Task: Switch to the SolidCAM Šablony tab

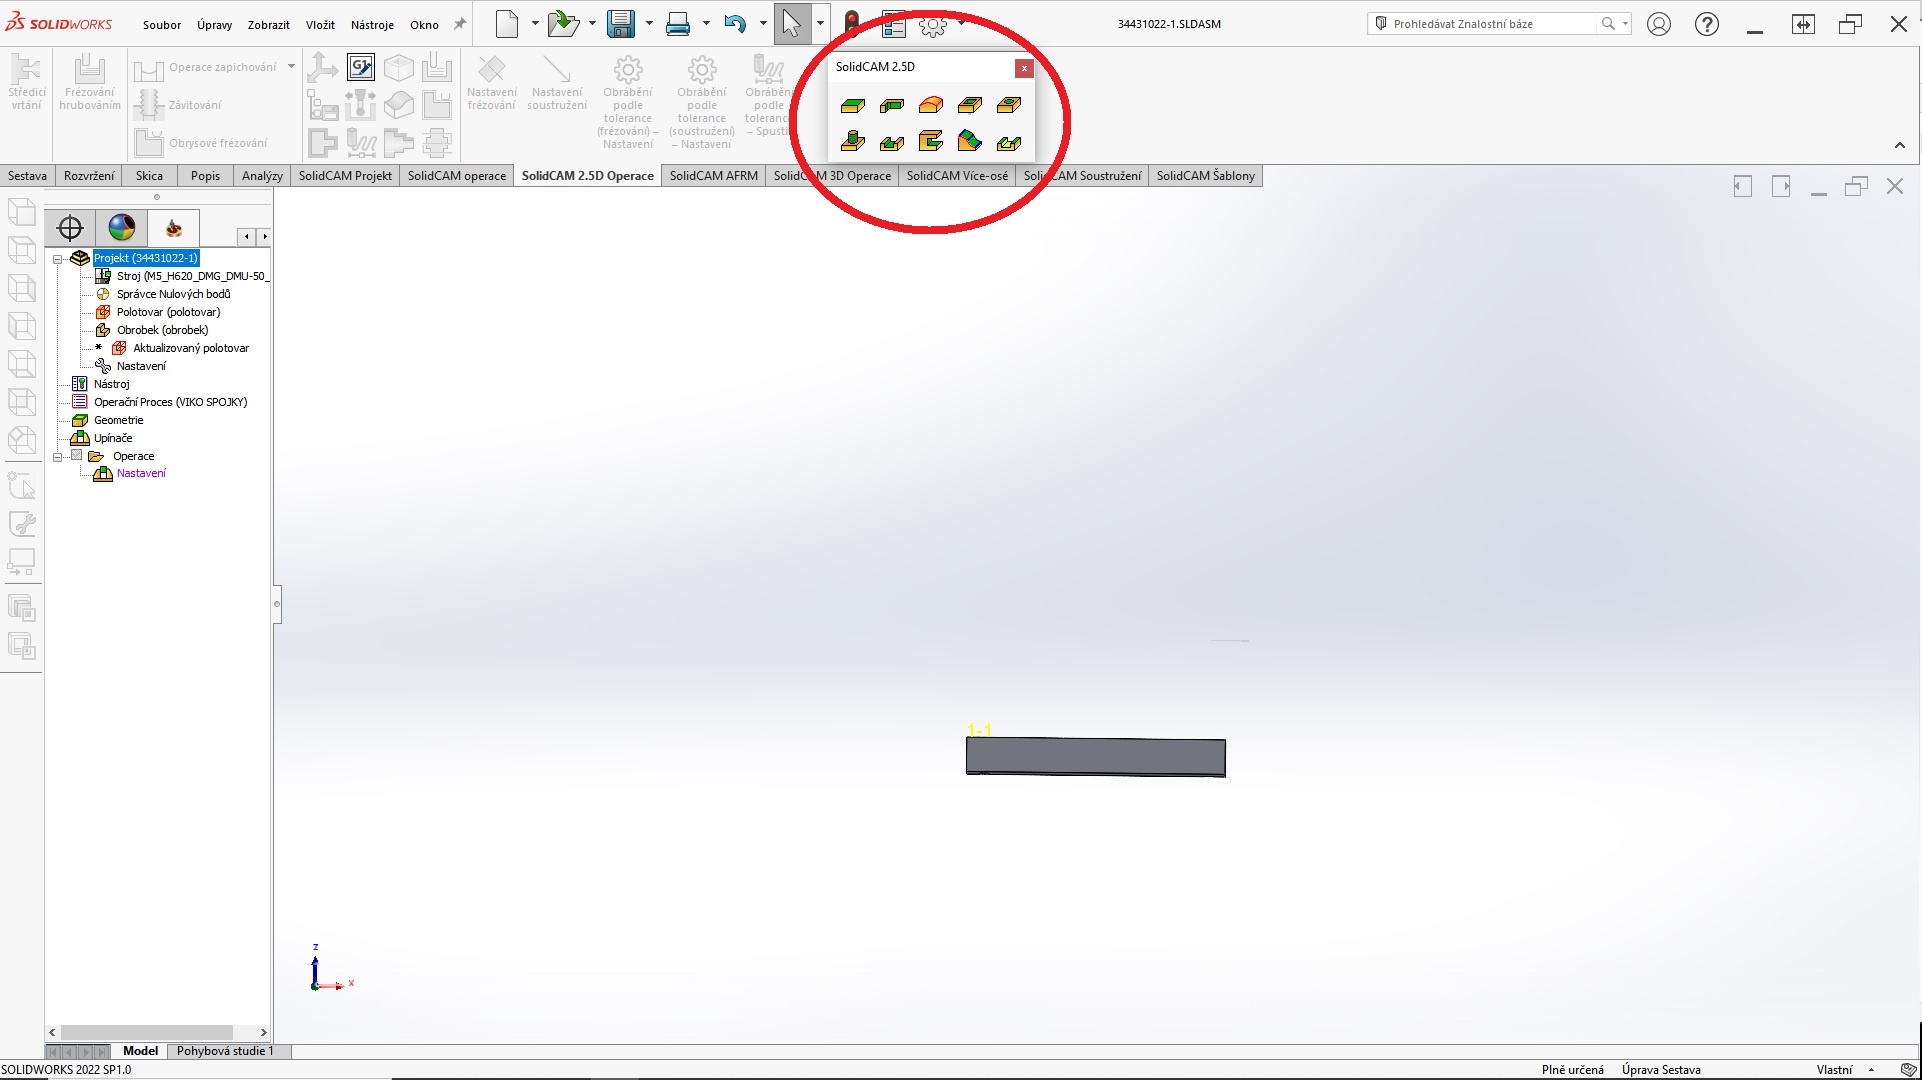Action: click(x=1205, y=176)
